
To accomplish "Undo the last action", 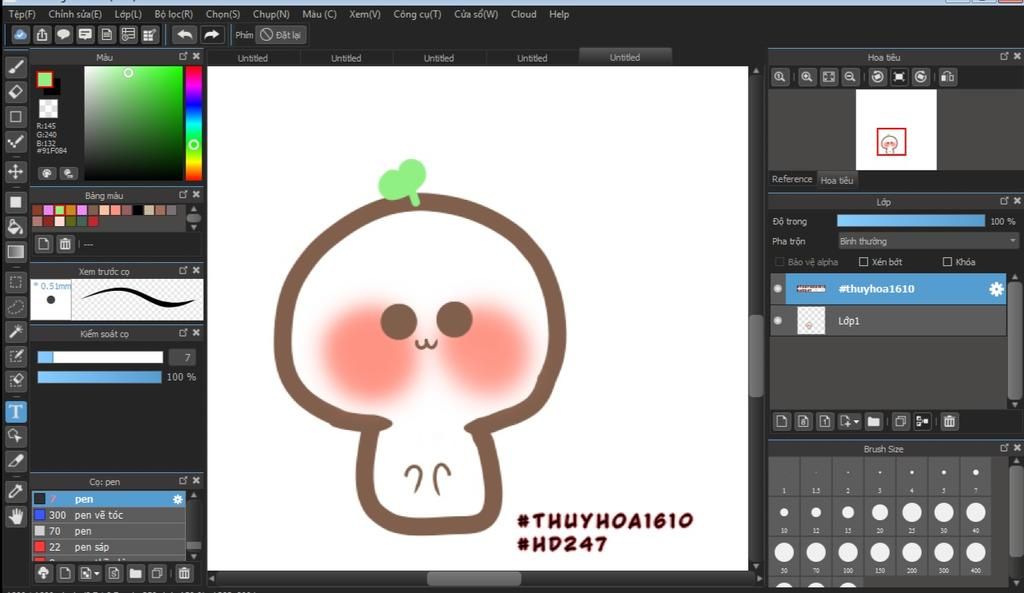I will (185, 35).
